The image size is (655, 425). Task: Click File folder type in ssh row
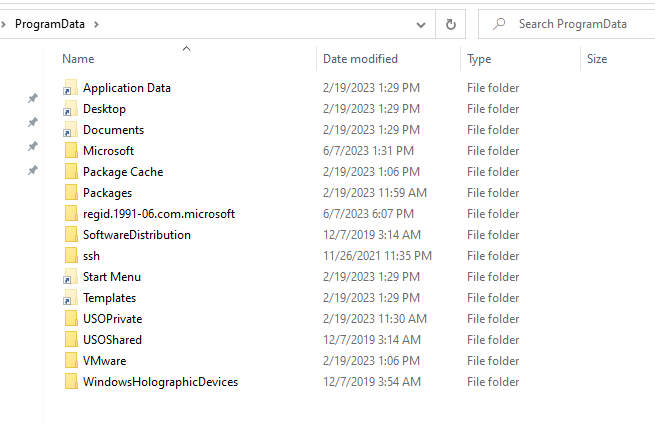tap(493, 256)
